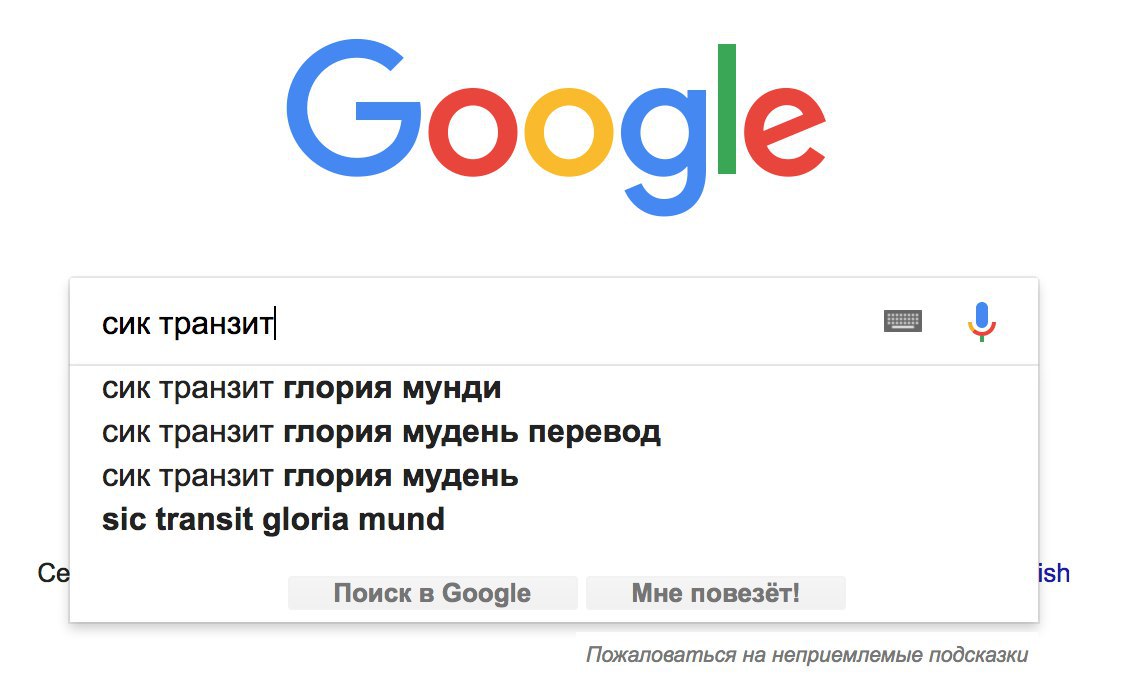Click the partially hidden "Се" text at left

(52, 573)
